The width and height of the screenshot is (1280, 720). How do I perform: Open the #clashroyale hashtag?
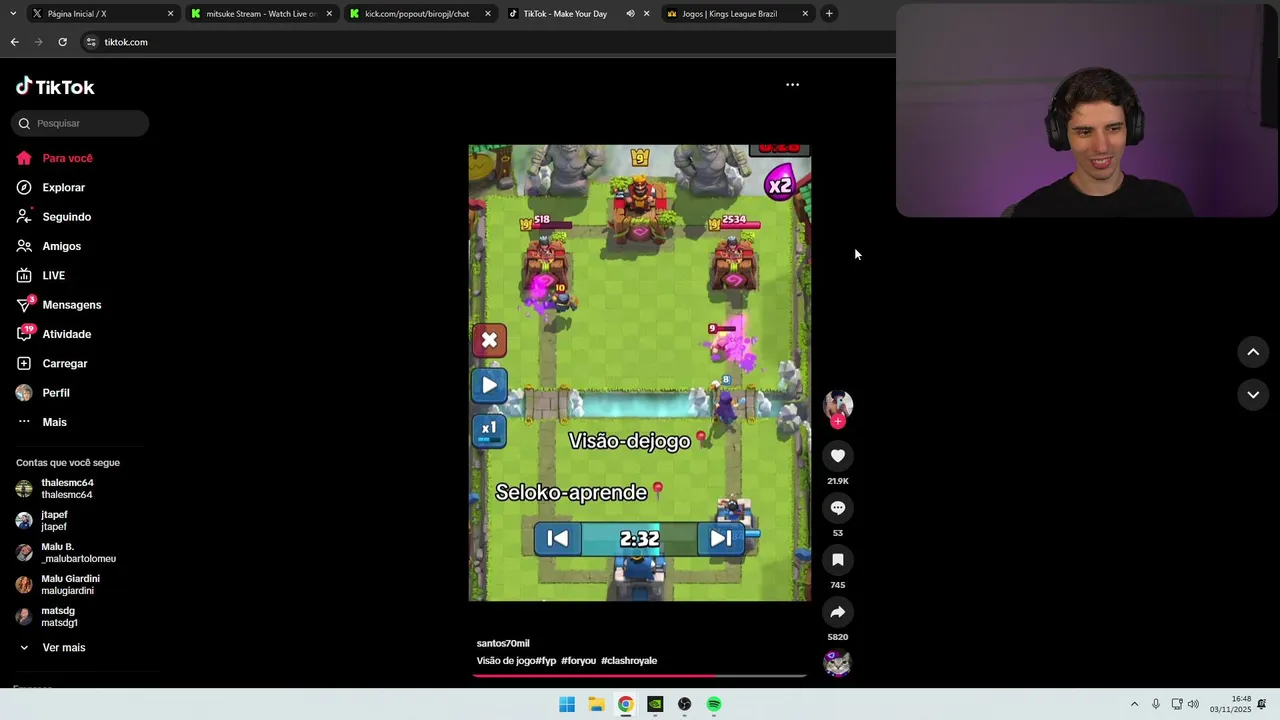coord(629,661)
